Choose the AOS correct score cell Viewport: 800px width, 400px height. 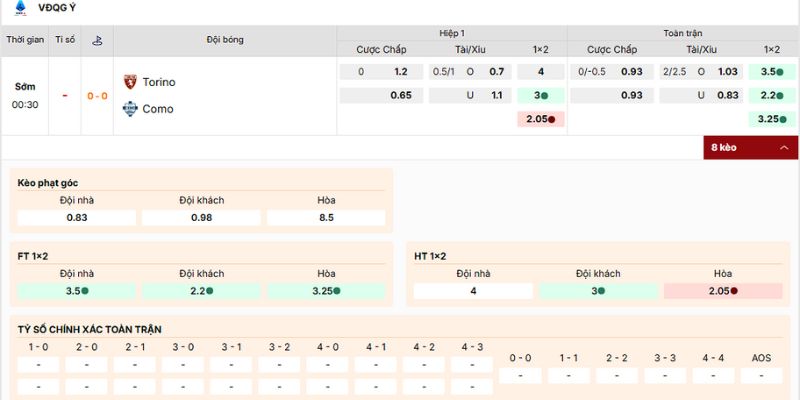762,375
